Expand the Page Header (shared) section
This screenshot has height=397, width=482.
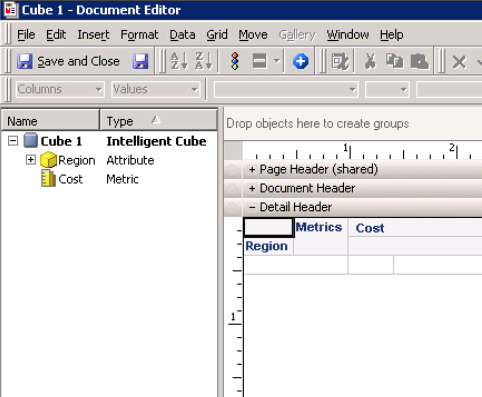(252, 170)
